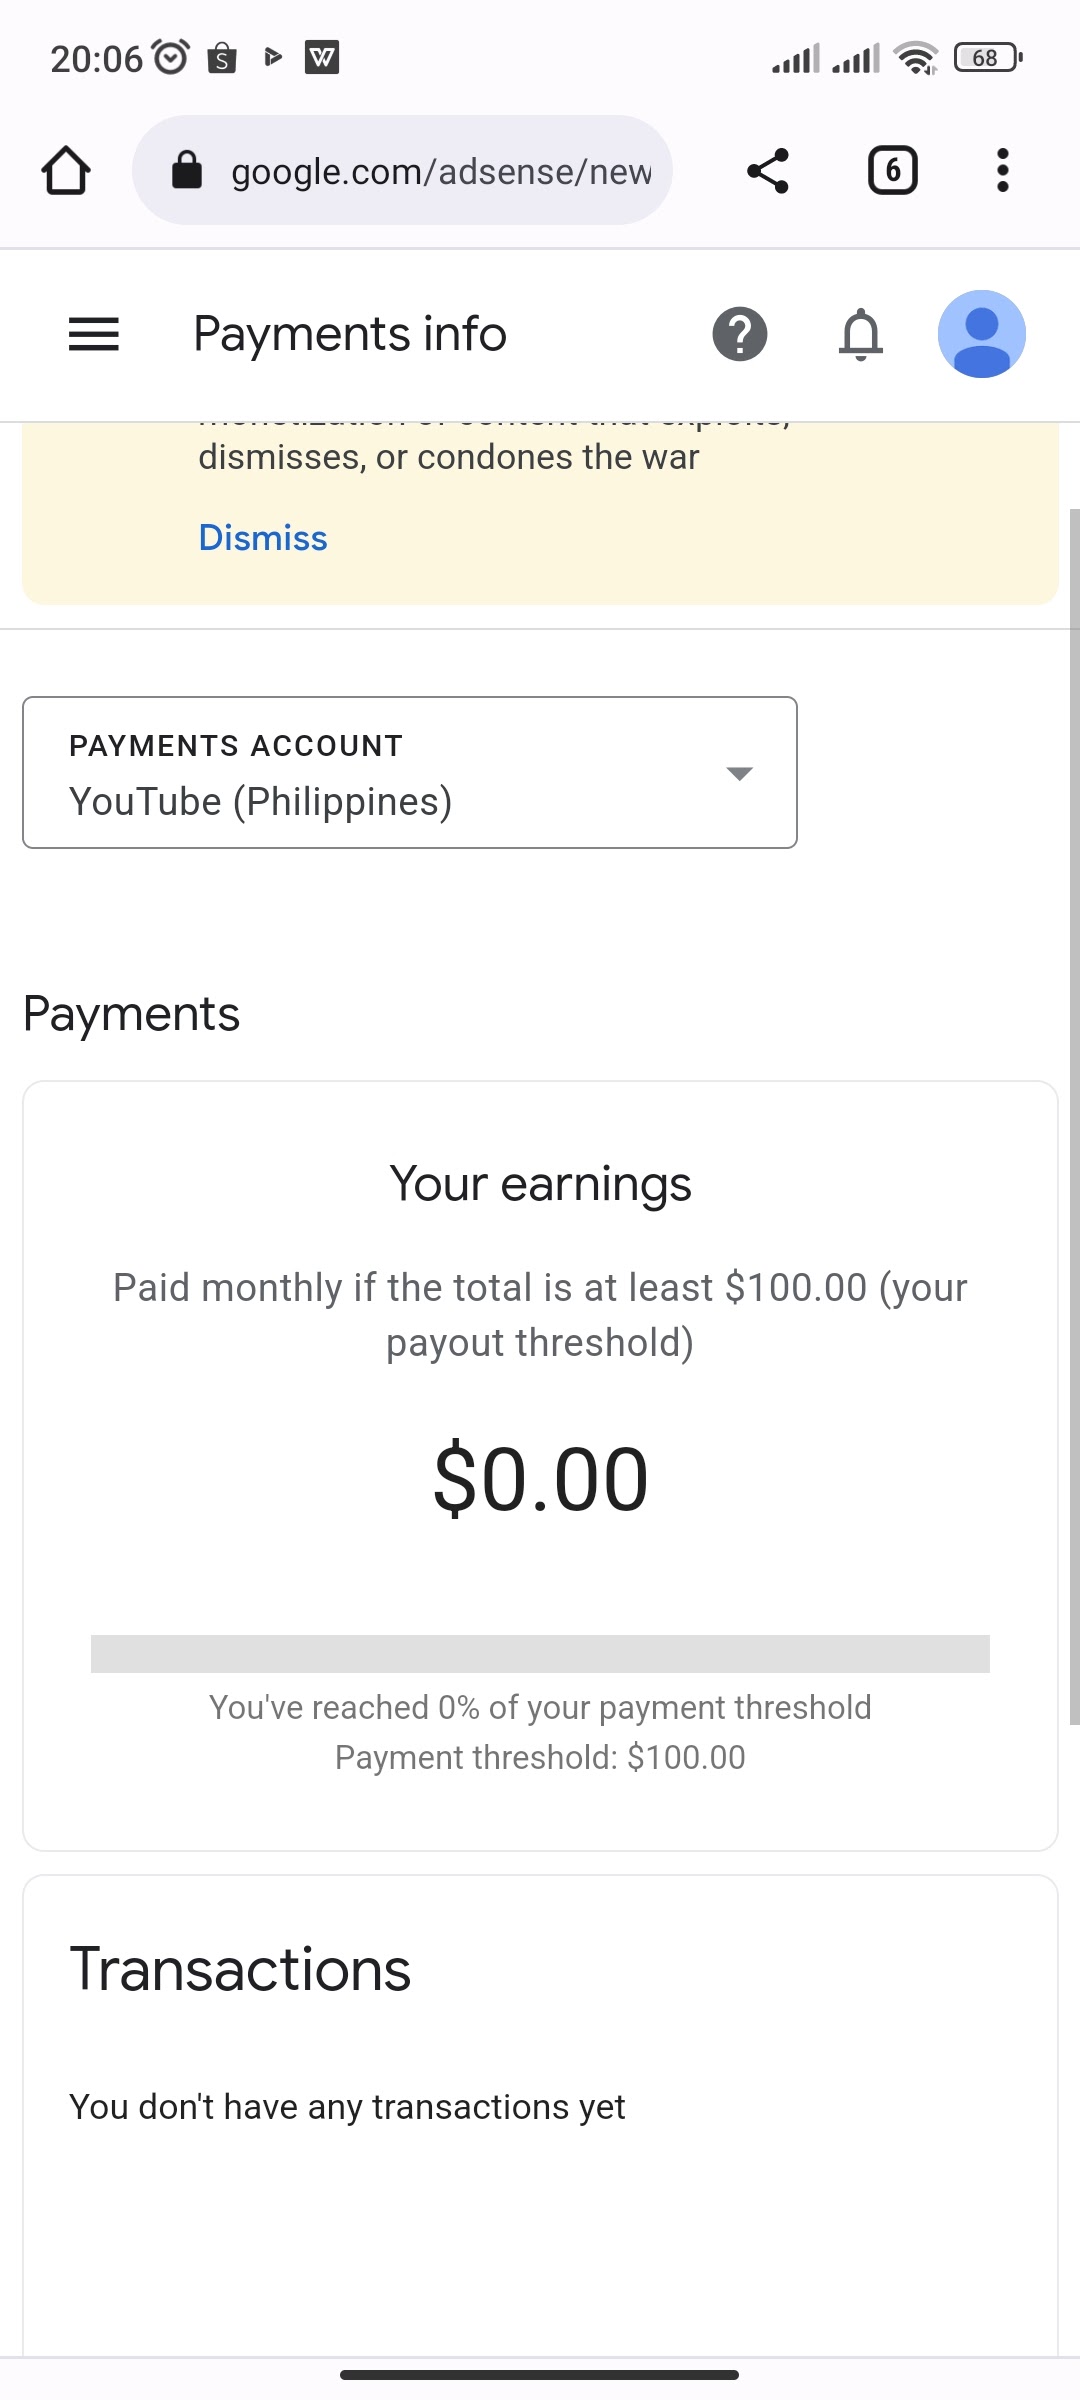Open the account profile avatar
This screenshot has height=2400, width=1080.
982,334
